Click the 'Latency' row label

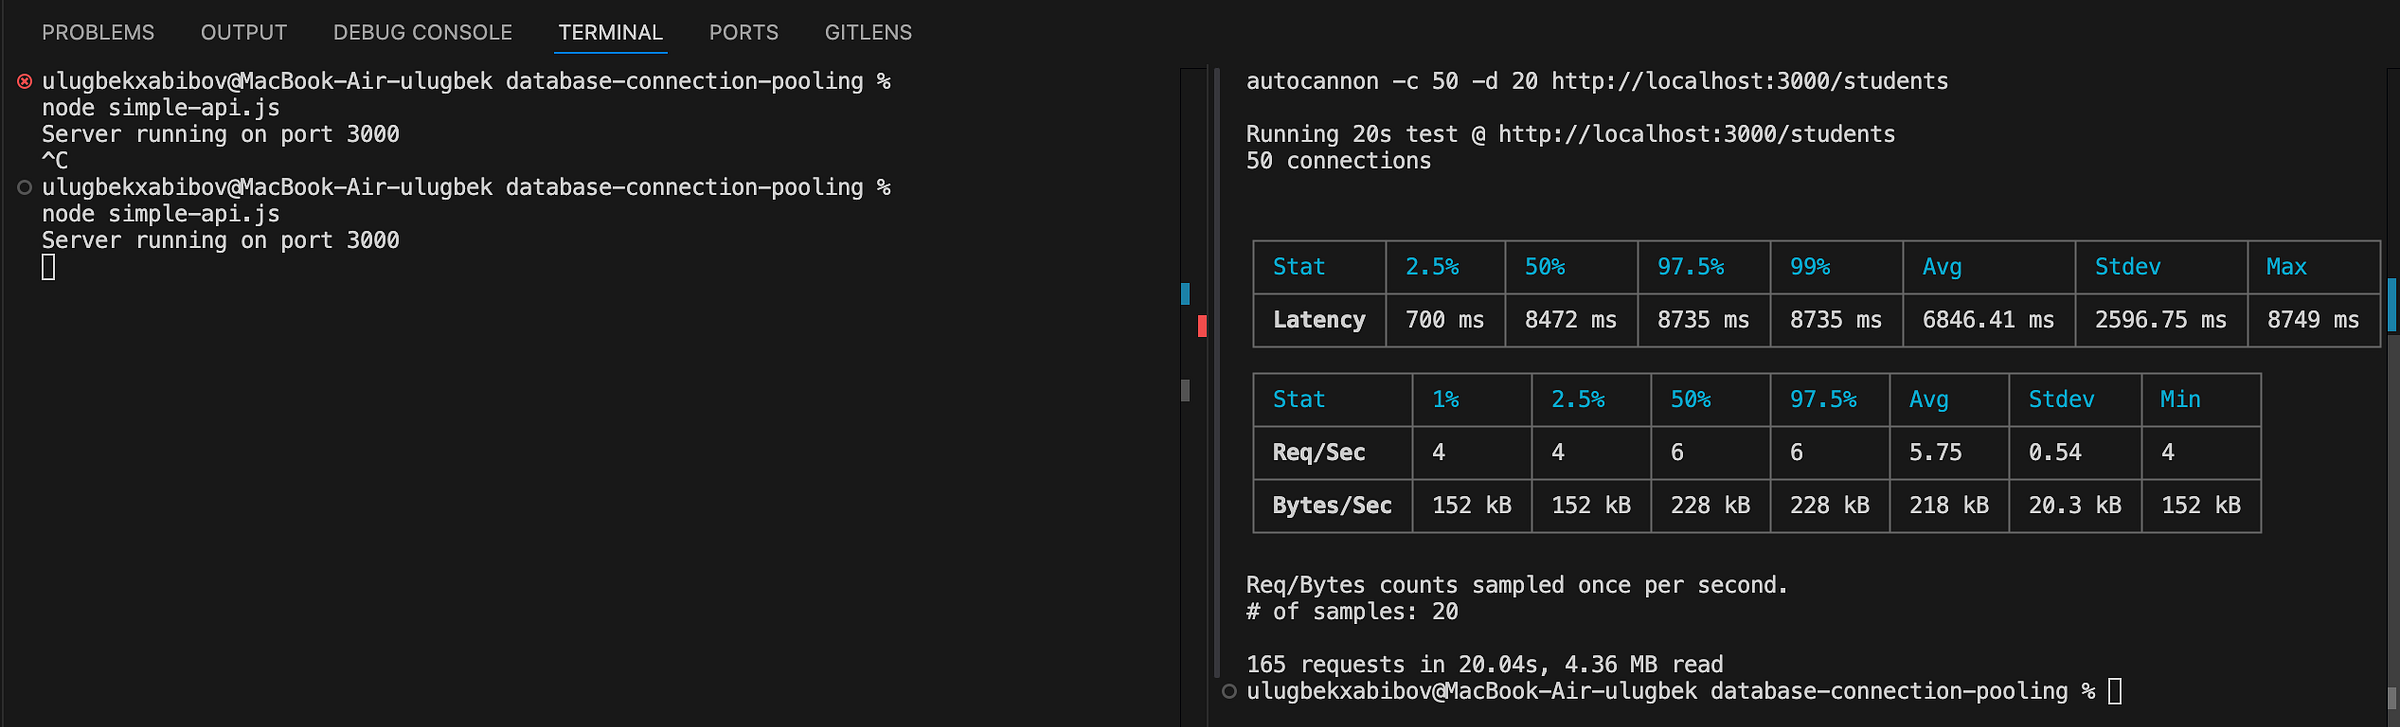click(1319, 320)
